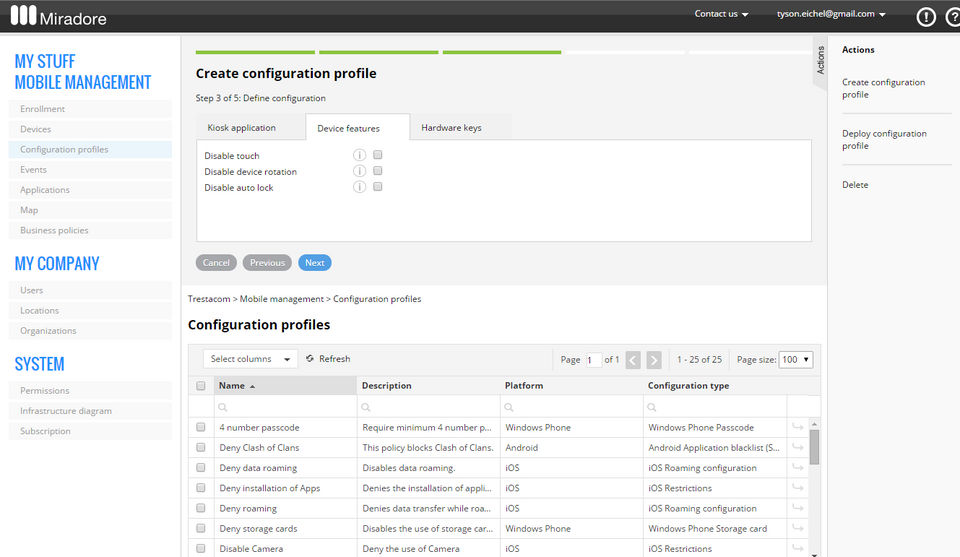Viewport: 960px width, 557px height.
Task: Open row arrow for Disable Camera
Action: click(x=797, y=548)
